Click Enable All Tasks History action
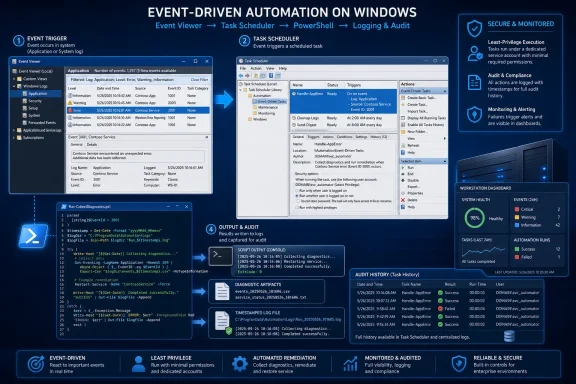576x384 pixels. tap(426, 125)
